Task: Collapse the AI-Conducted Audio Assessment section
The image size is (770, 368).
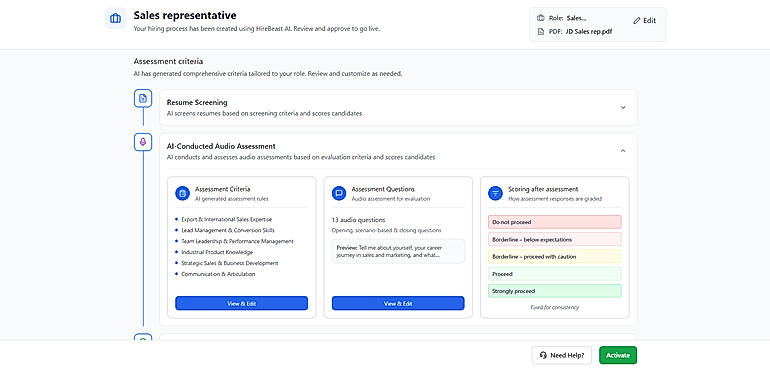Action: (x=623, y=151)
